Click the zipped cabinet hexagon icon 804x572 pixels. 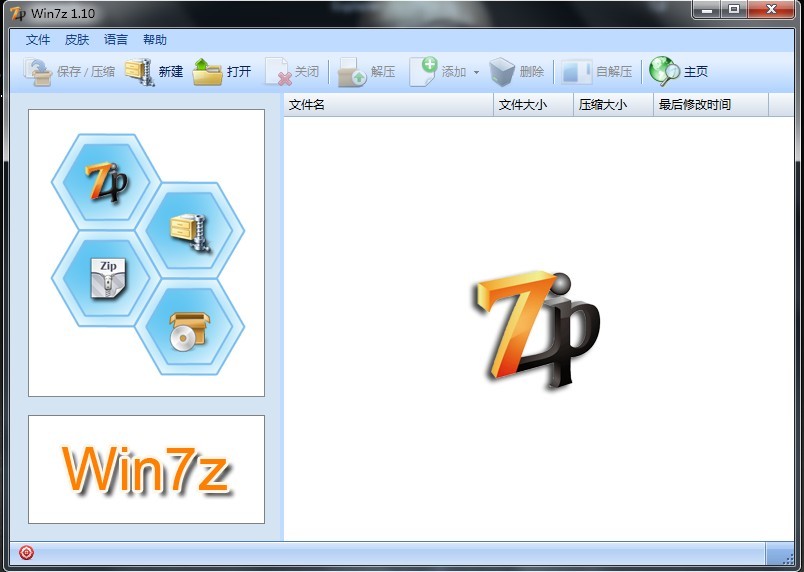coord(190,231)
